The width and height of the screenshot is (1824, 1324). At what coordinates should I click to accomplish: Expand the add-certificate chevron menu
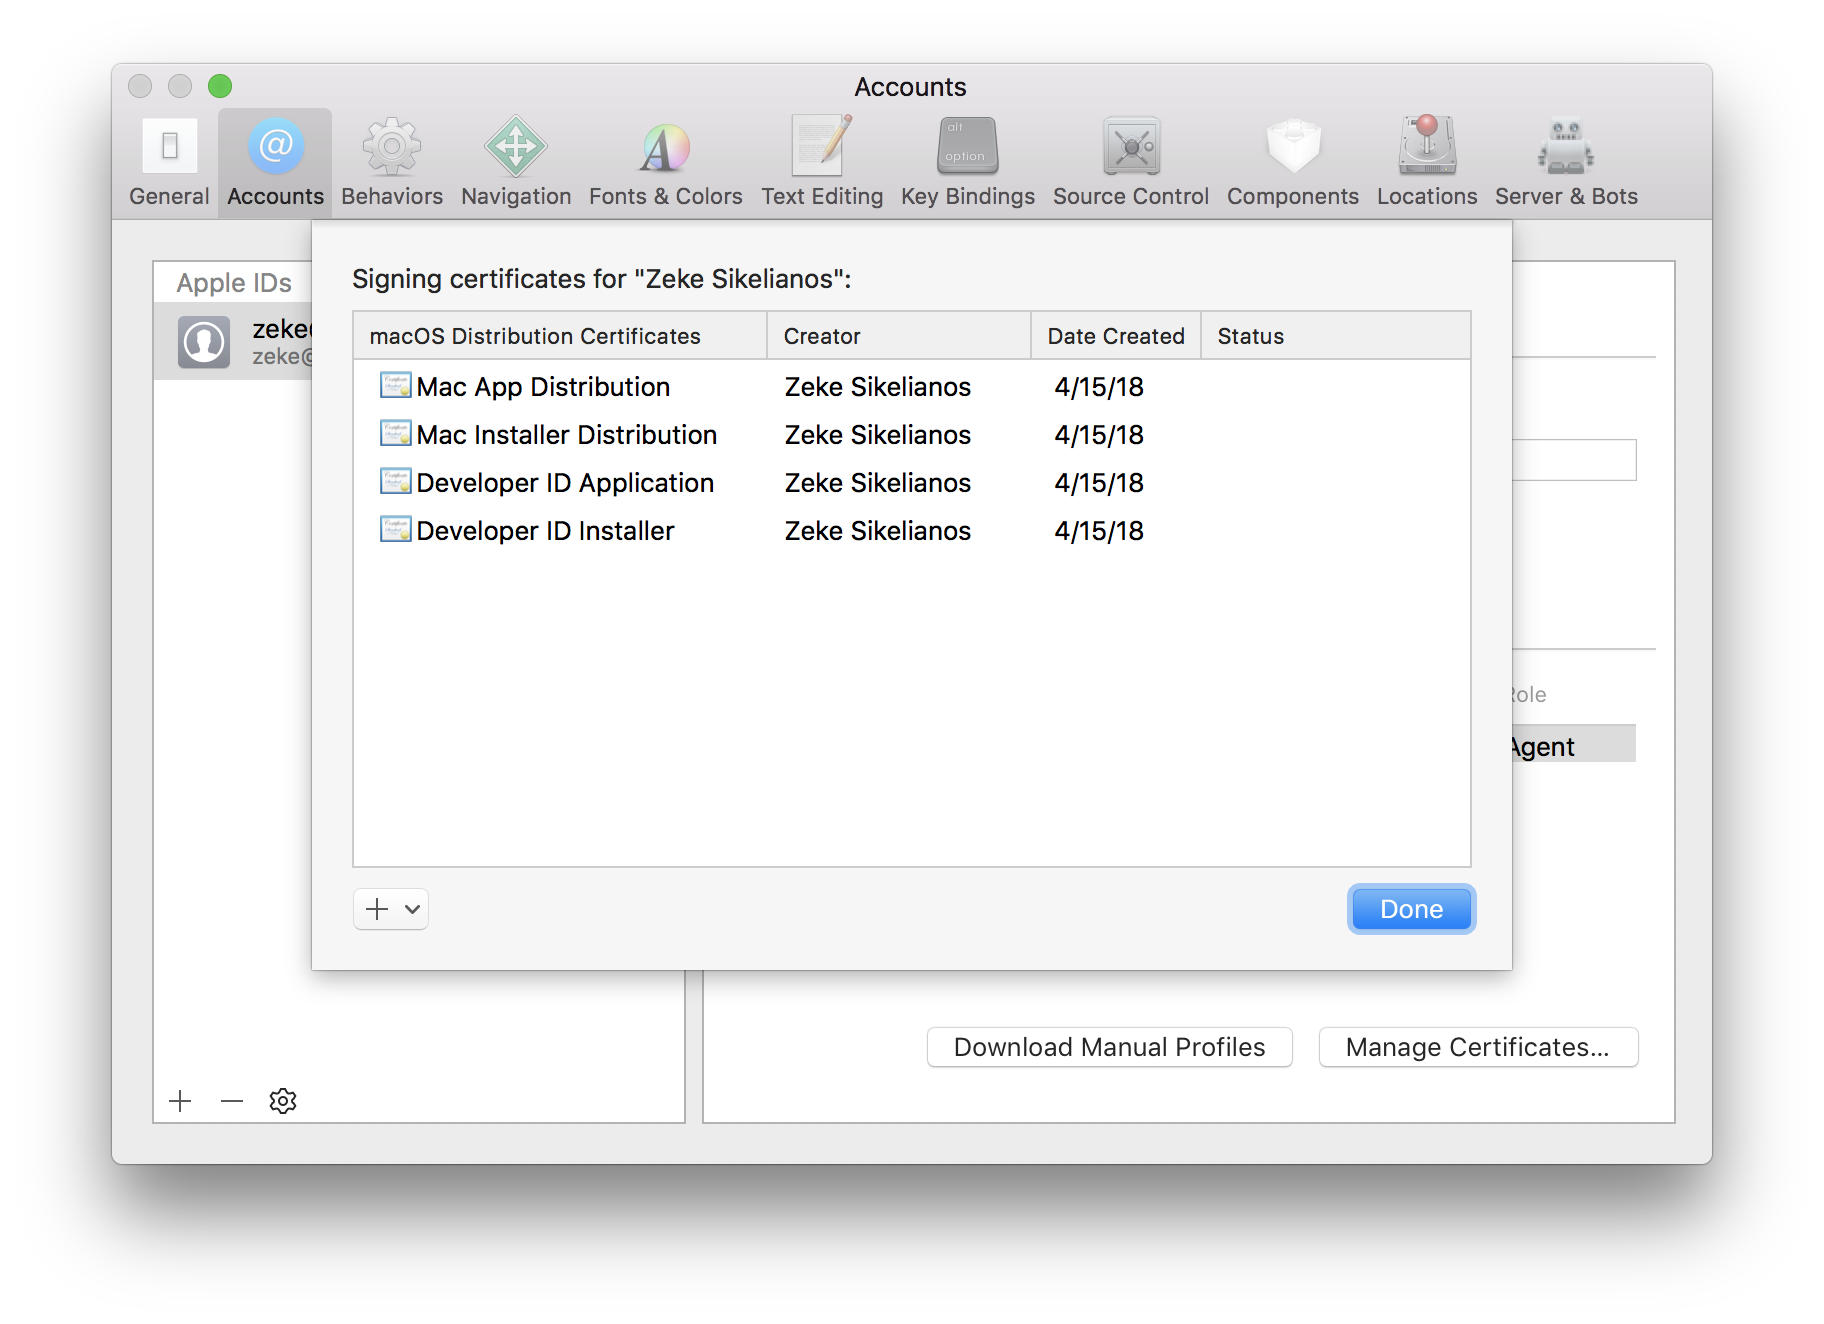point(410,909)
